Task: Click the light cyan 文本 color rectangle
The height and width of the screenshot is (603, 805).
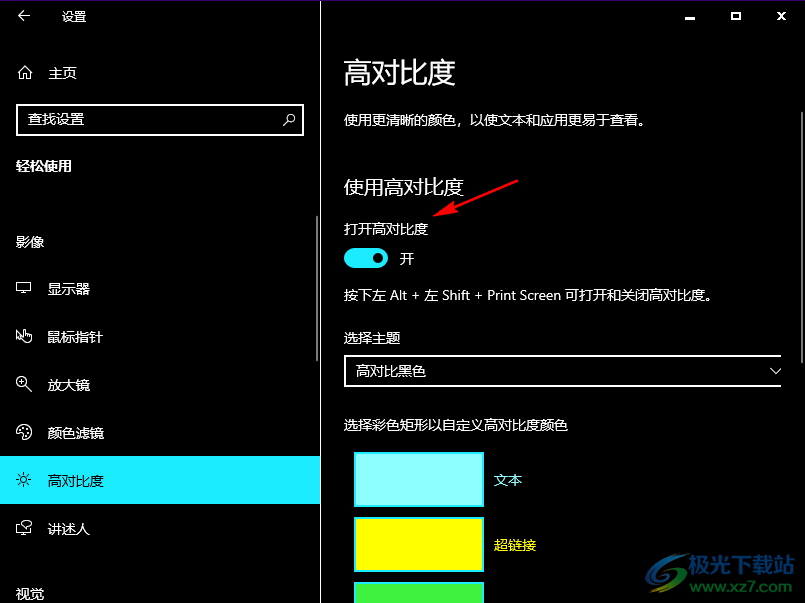Action: pyautogui.click(x=419, y=479)
